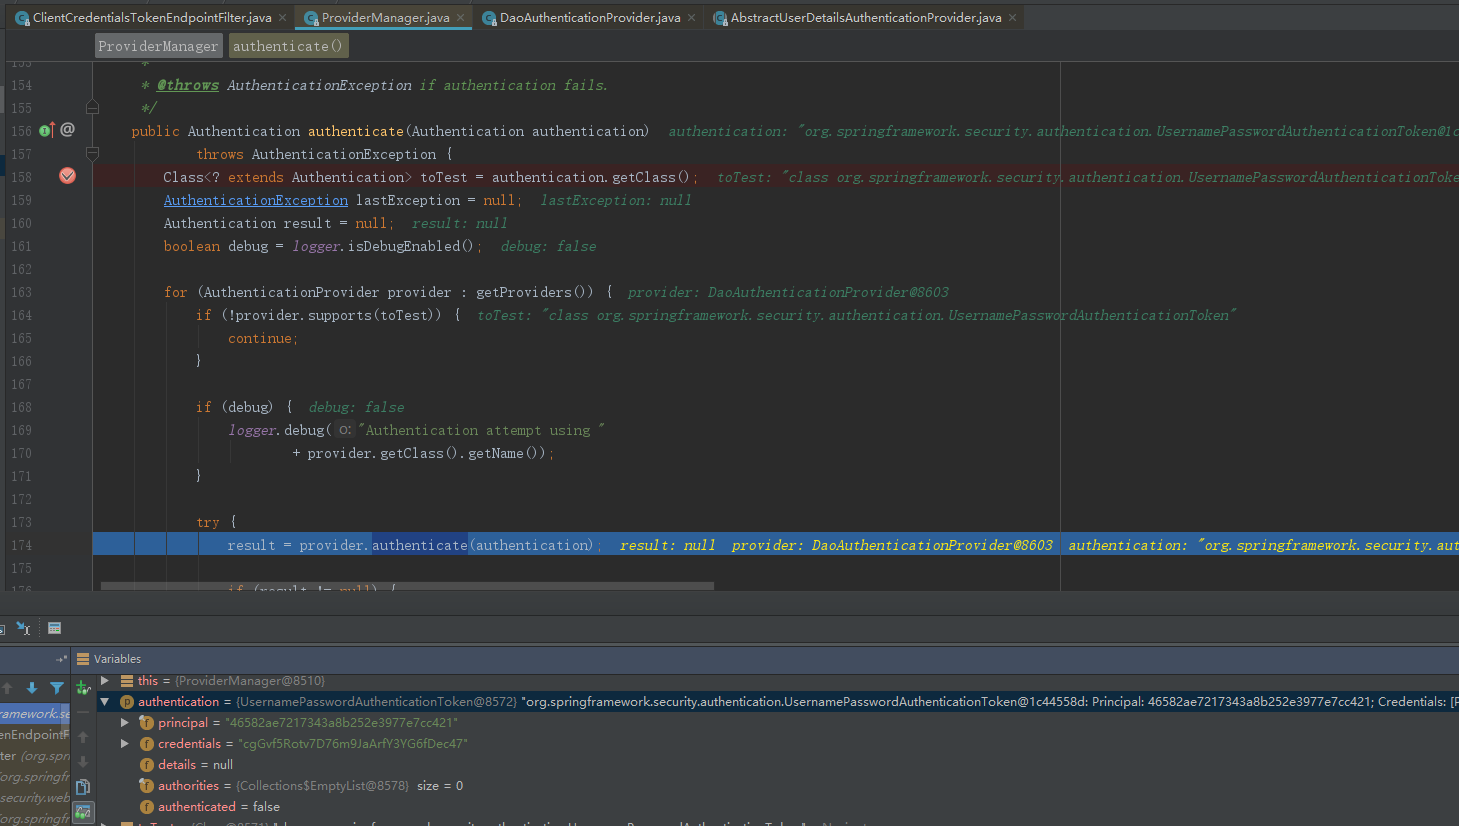Screen dimensions: 1459x826
Task: Click the editor horizontal scrollbar
Action: (x=407, y=586)
